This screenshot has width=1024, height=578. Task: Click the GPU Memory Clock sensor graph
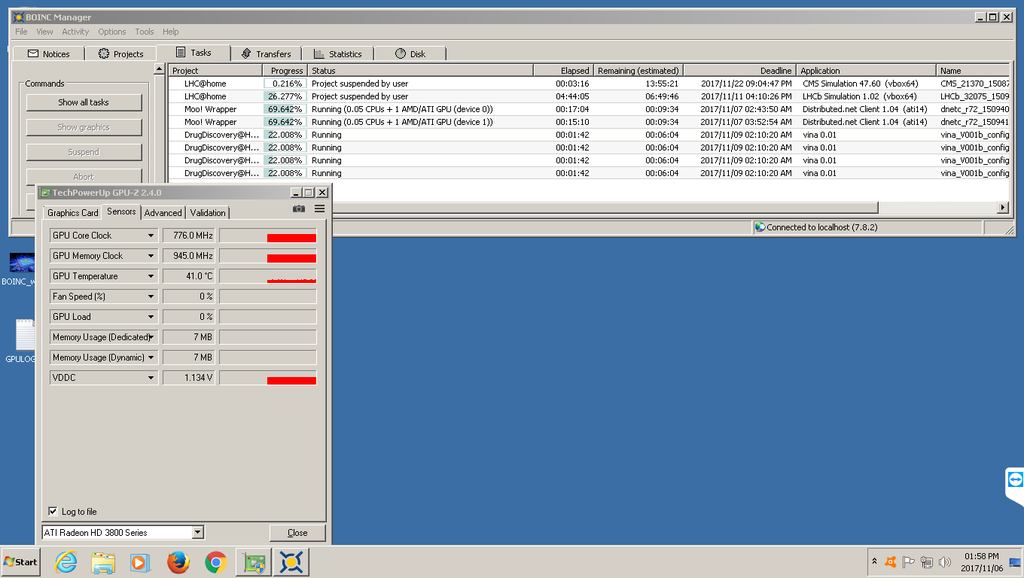(x=268, y=255)
